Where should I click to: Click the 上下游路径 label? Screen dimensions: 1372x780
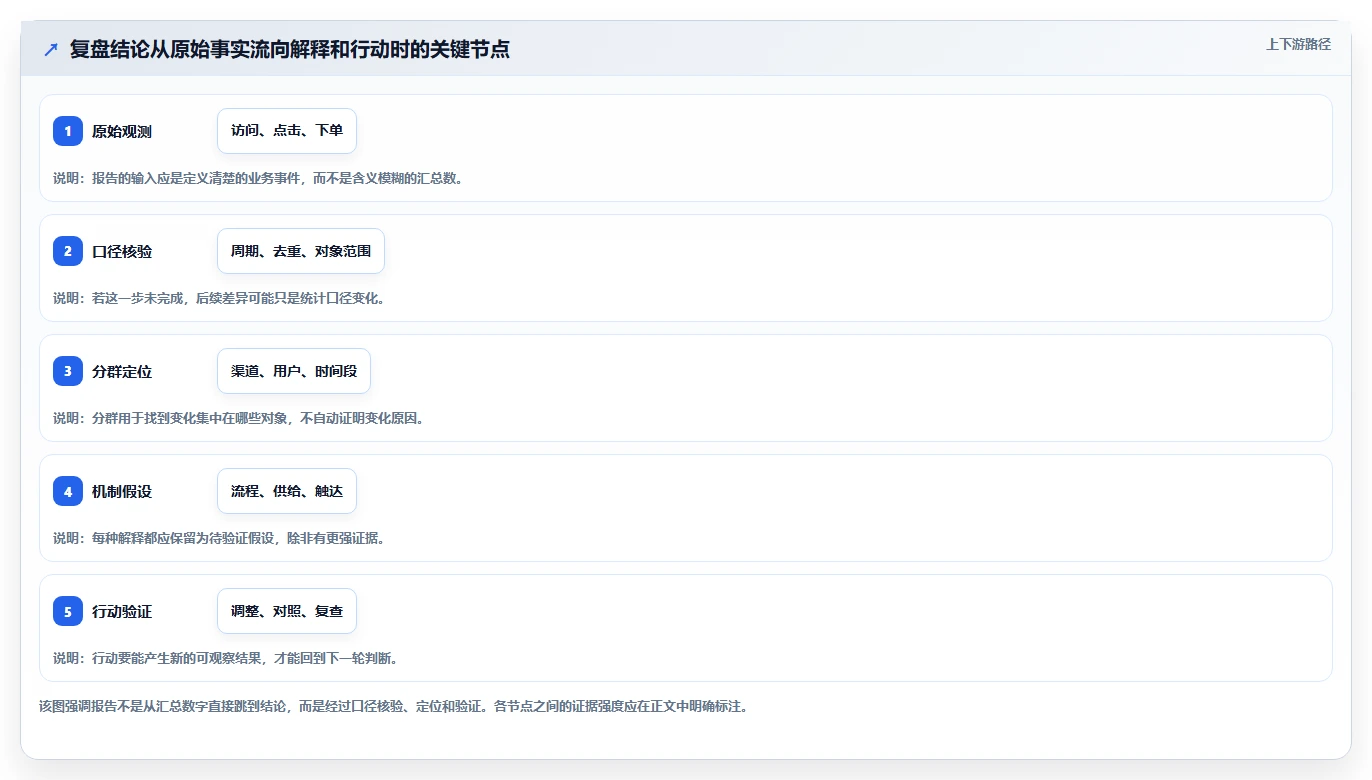[1298, 44]
